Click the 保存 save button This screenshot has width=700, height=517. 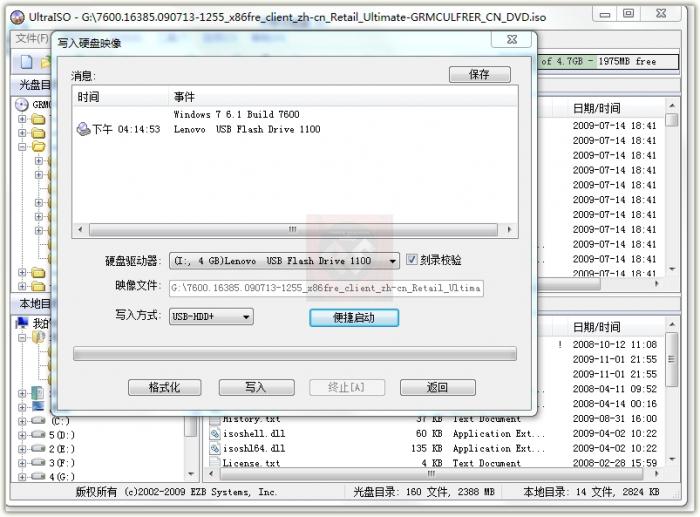[479, 74]
